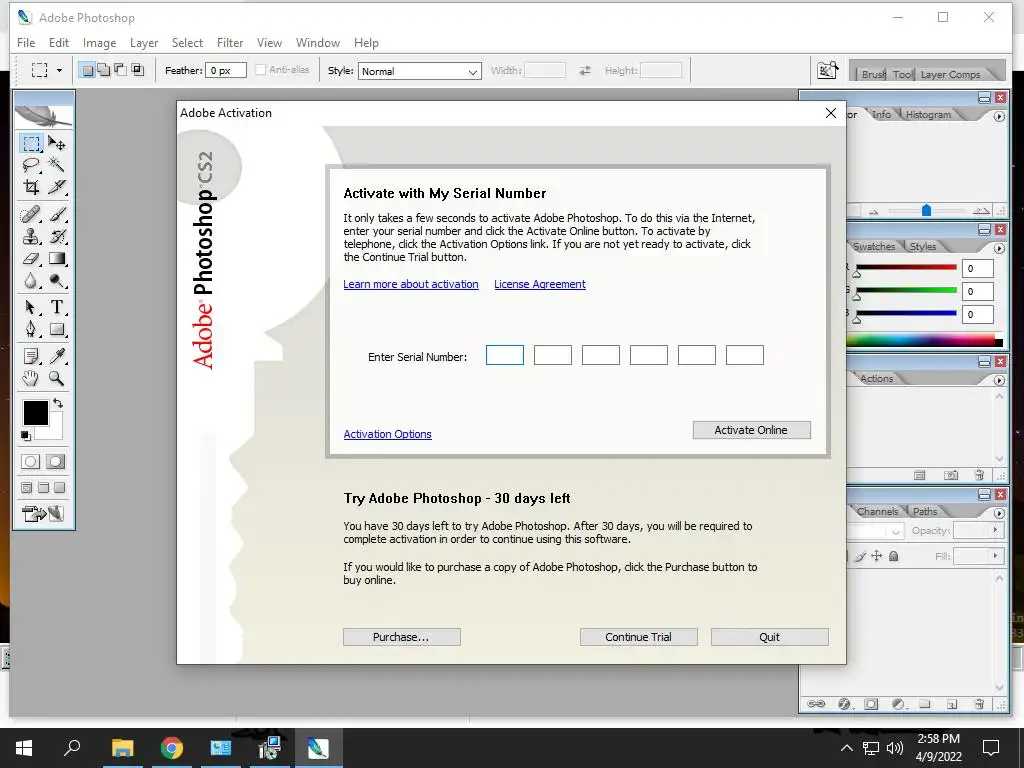The height and width of the screenshot is (768, 1024).
Task: Select the Gradient tool
Action: (57, 259)
